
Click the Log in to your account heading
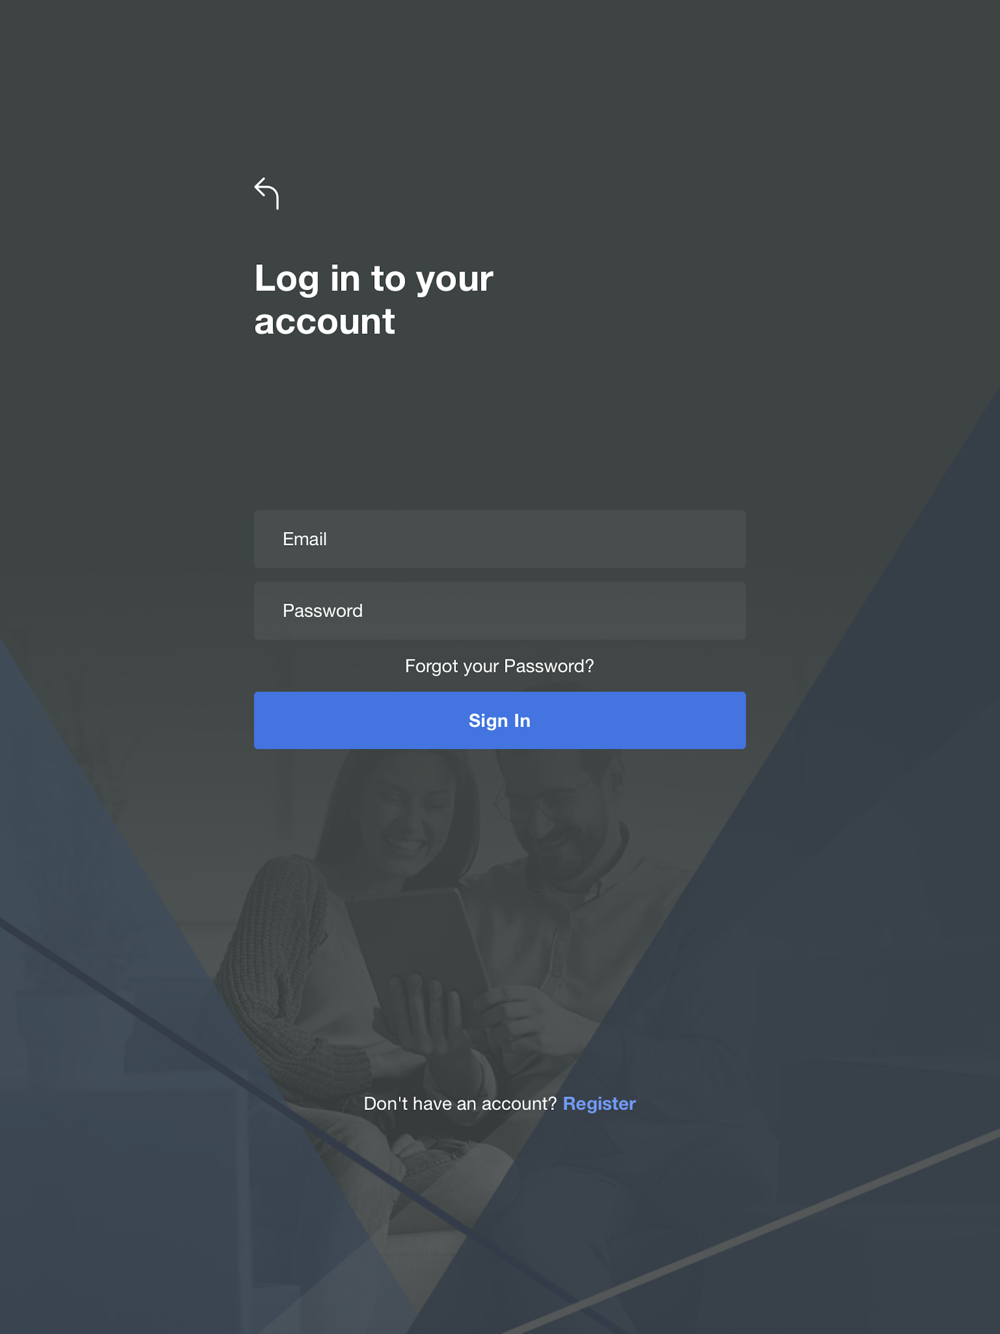tap(374, 299)
